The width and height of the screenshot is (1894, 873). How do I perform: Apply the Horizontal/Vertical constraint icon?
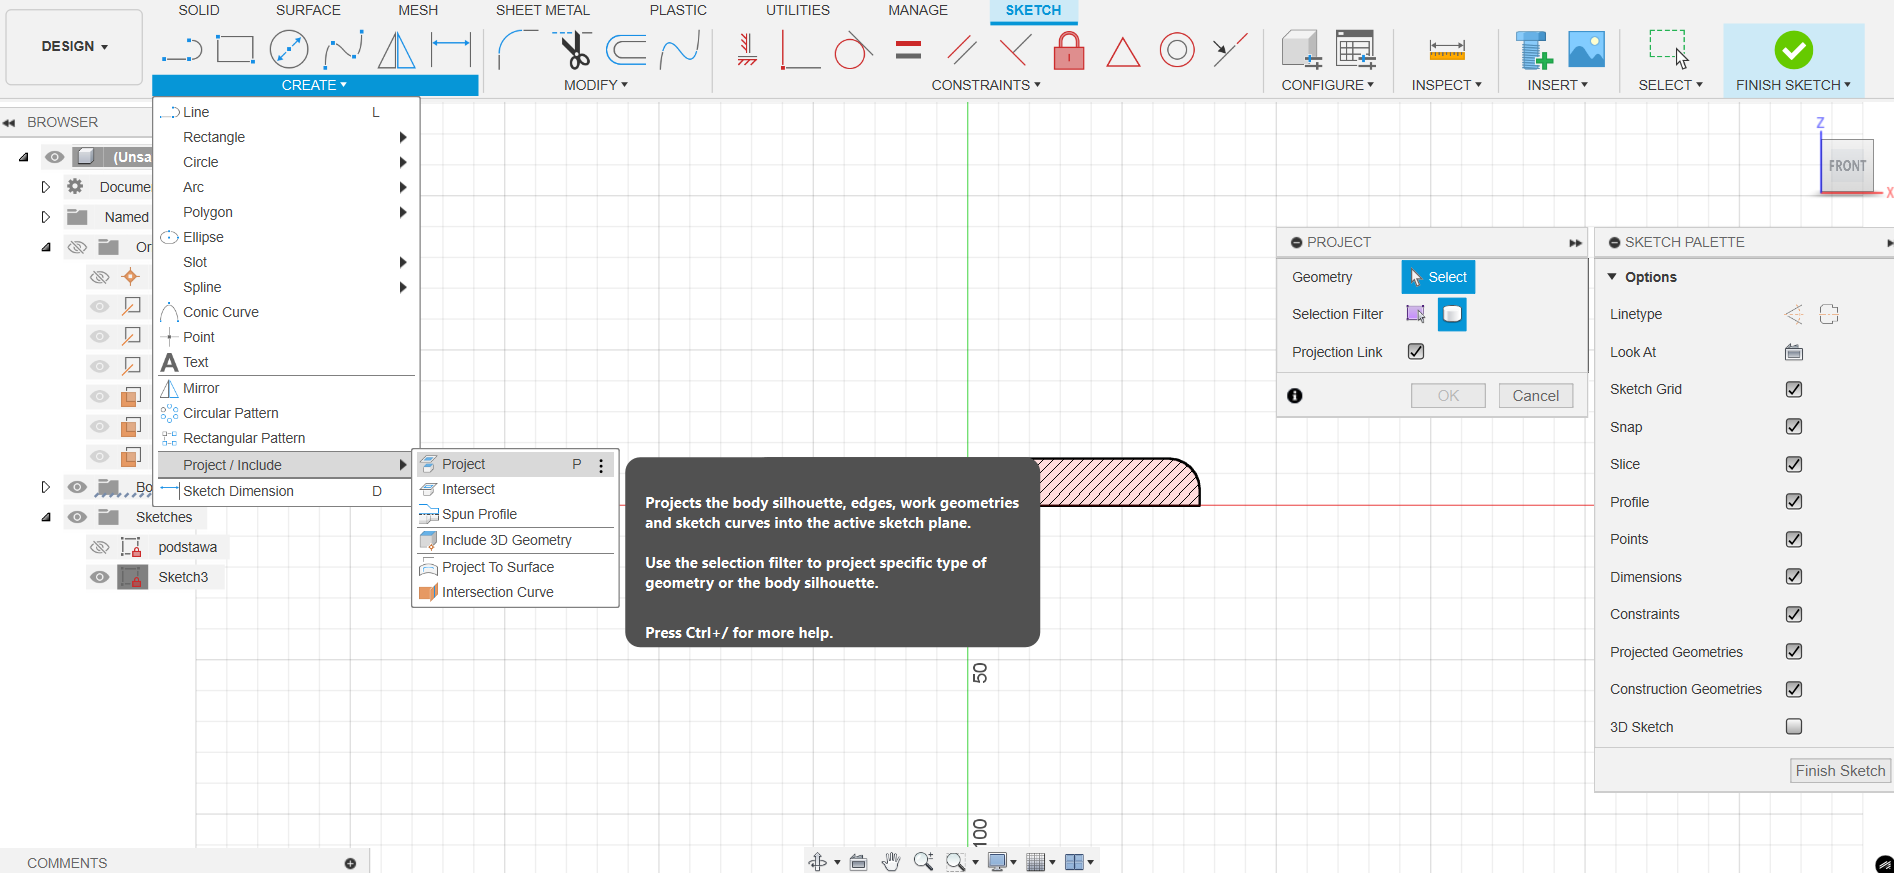pos(746,49)
